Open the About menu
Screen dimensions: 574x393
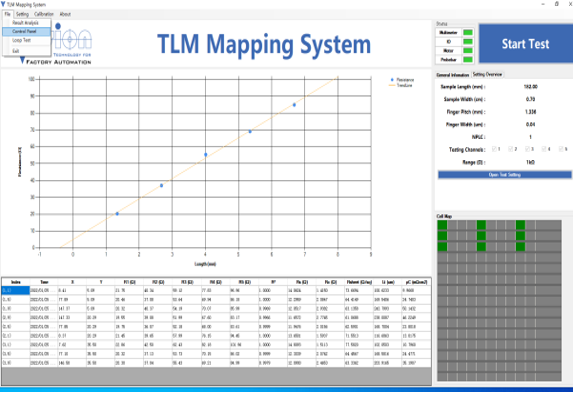(65, 14)
